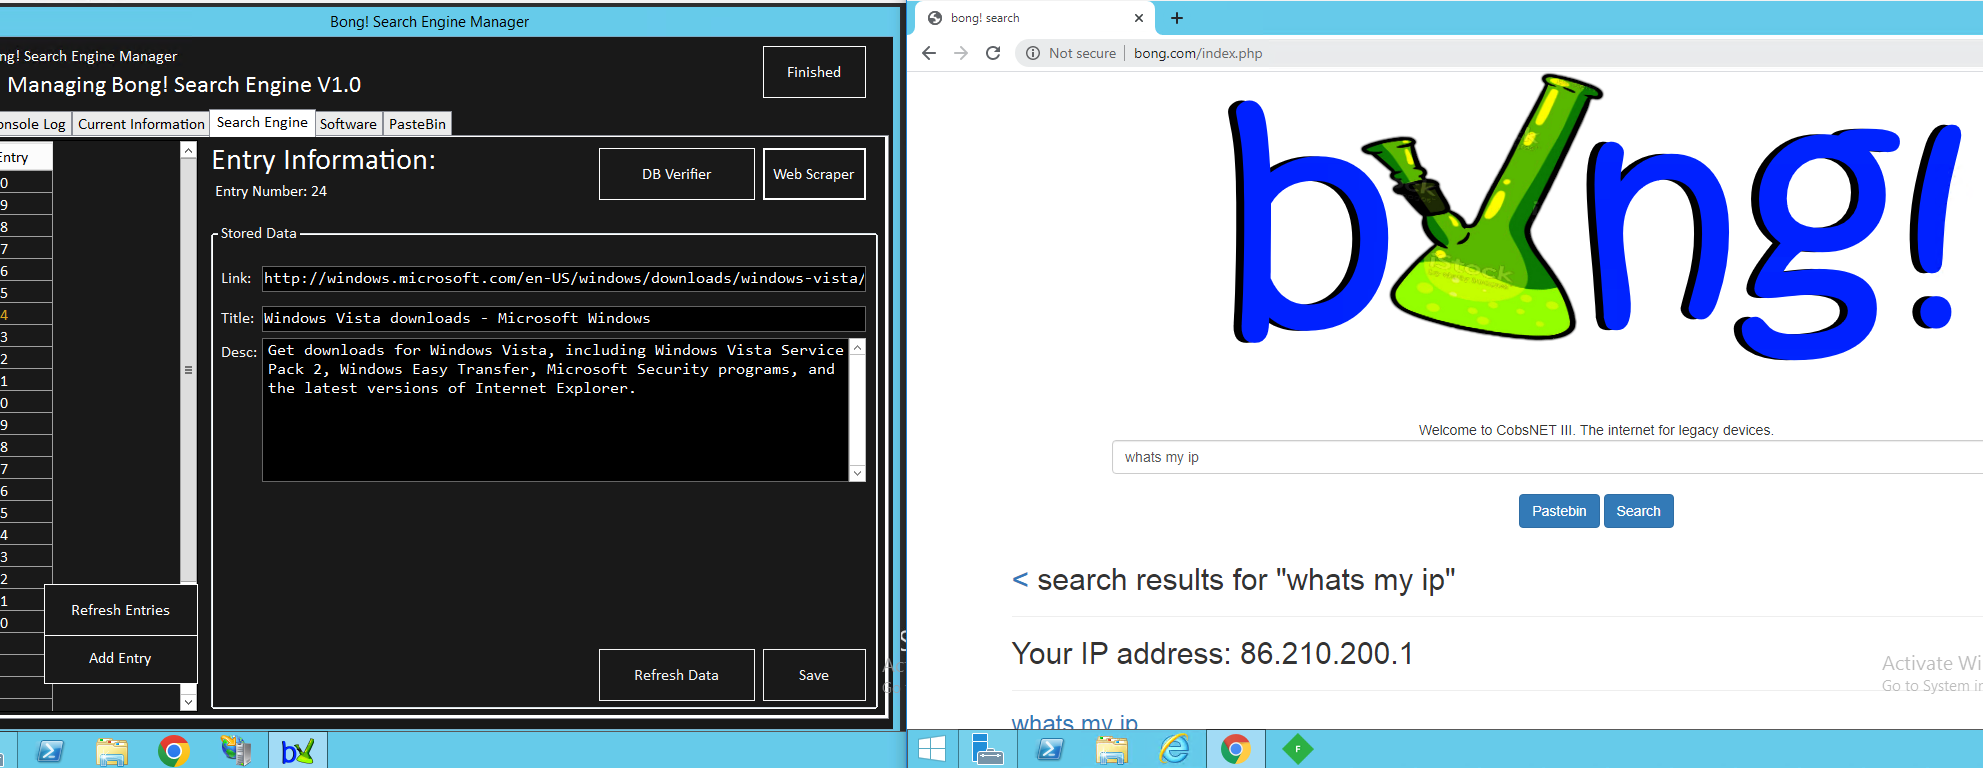Click the Windows Start button

tap(932, 749)
